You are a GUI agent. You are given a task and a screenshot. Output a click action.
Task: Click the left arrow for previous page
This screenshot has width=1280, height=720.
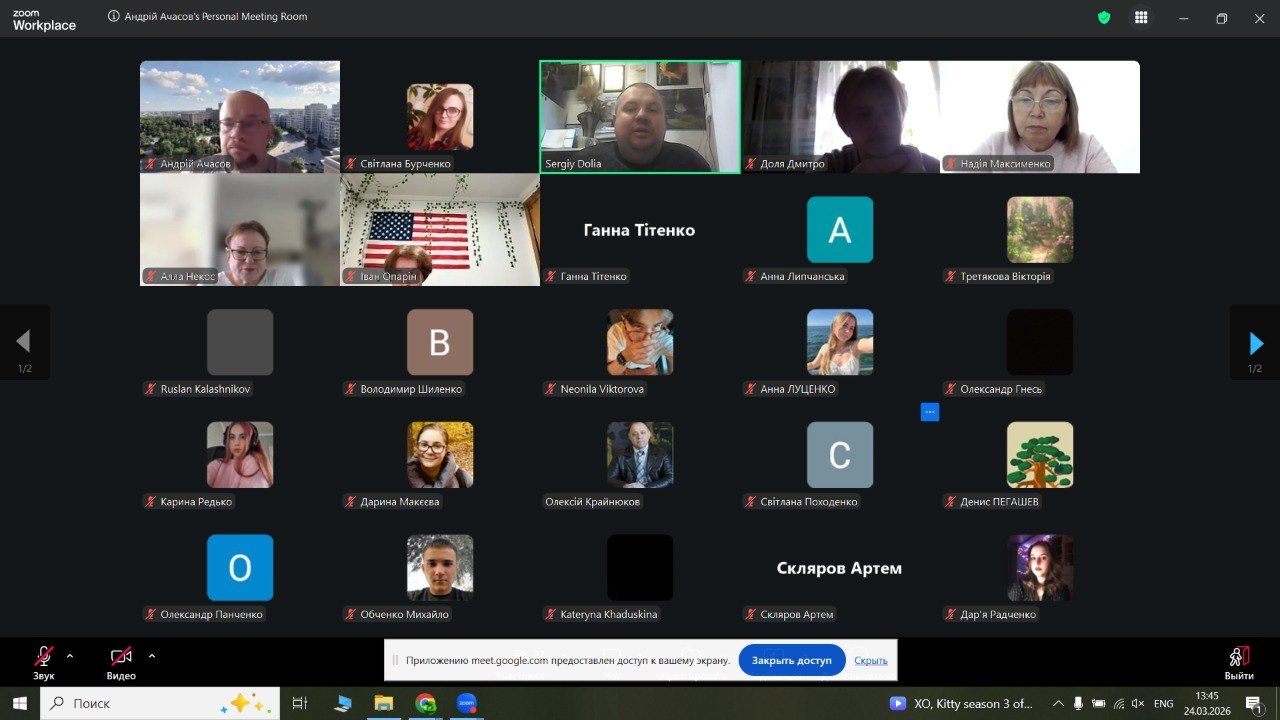[24, 343]
